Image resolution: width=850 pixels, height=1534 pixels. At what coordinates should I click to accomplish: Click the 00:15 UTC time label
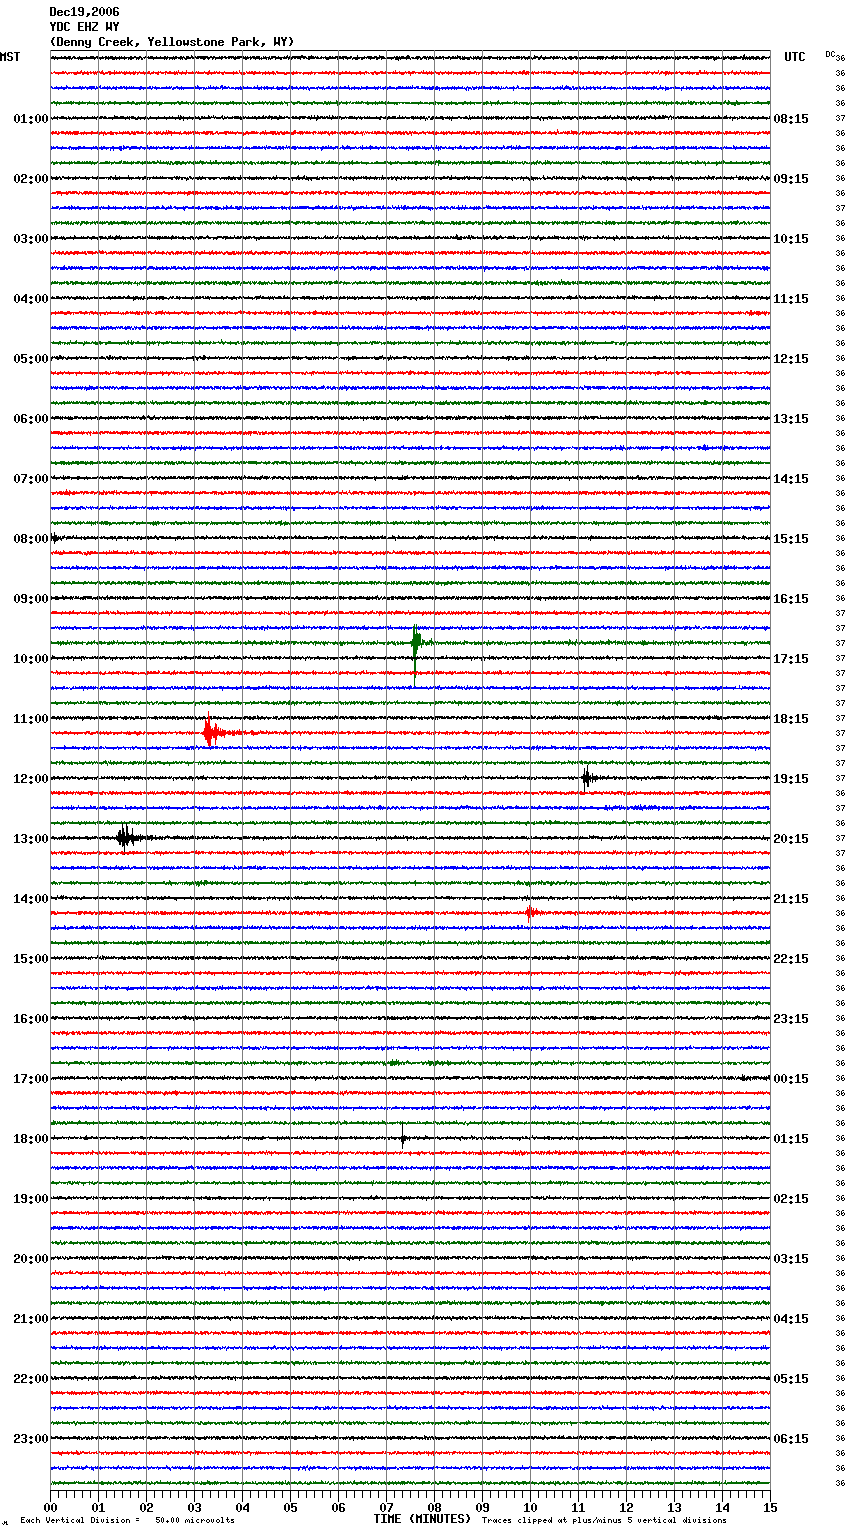click(791, 1079)
